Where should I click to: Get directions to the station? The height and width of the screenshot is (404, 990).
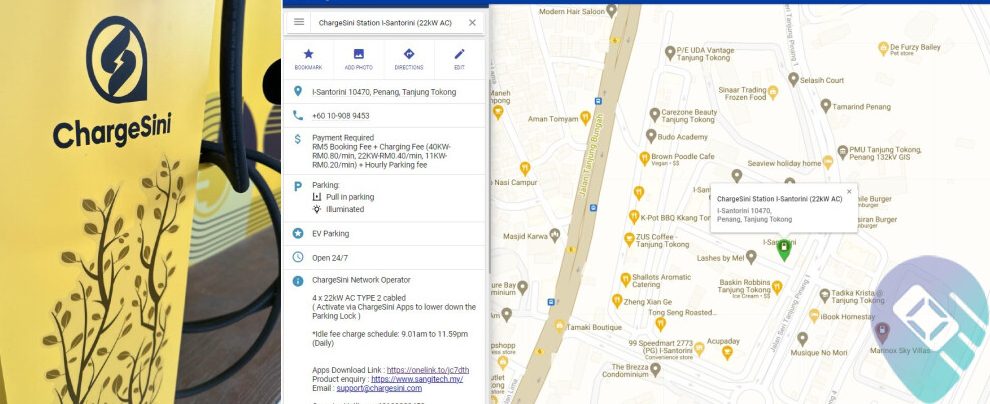coord(409,58)
